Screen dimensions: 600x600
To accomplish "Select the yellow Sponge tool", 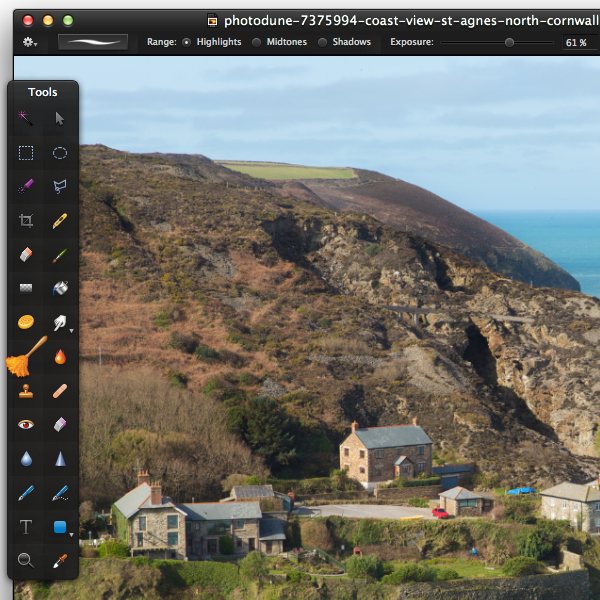I will coord(26,322).
